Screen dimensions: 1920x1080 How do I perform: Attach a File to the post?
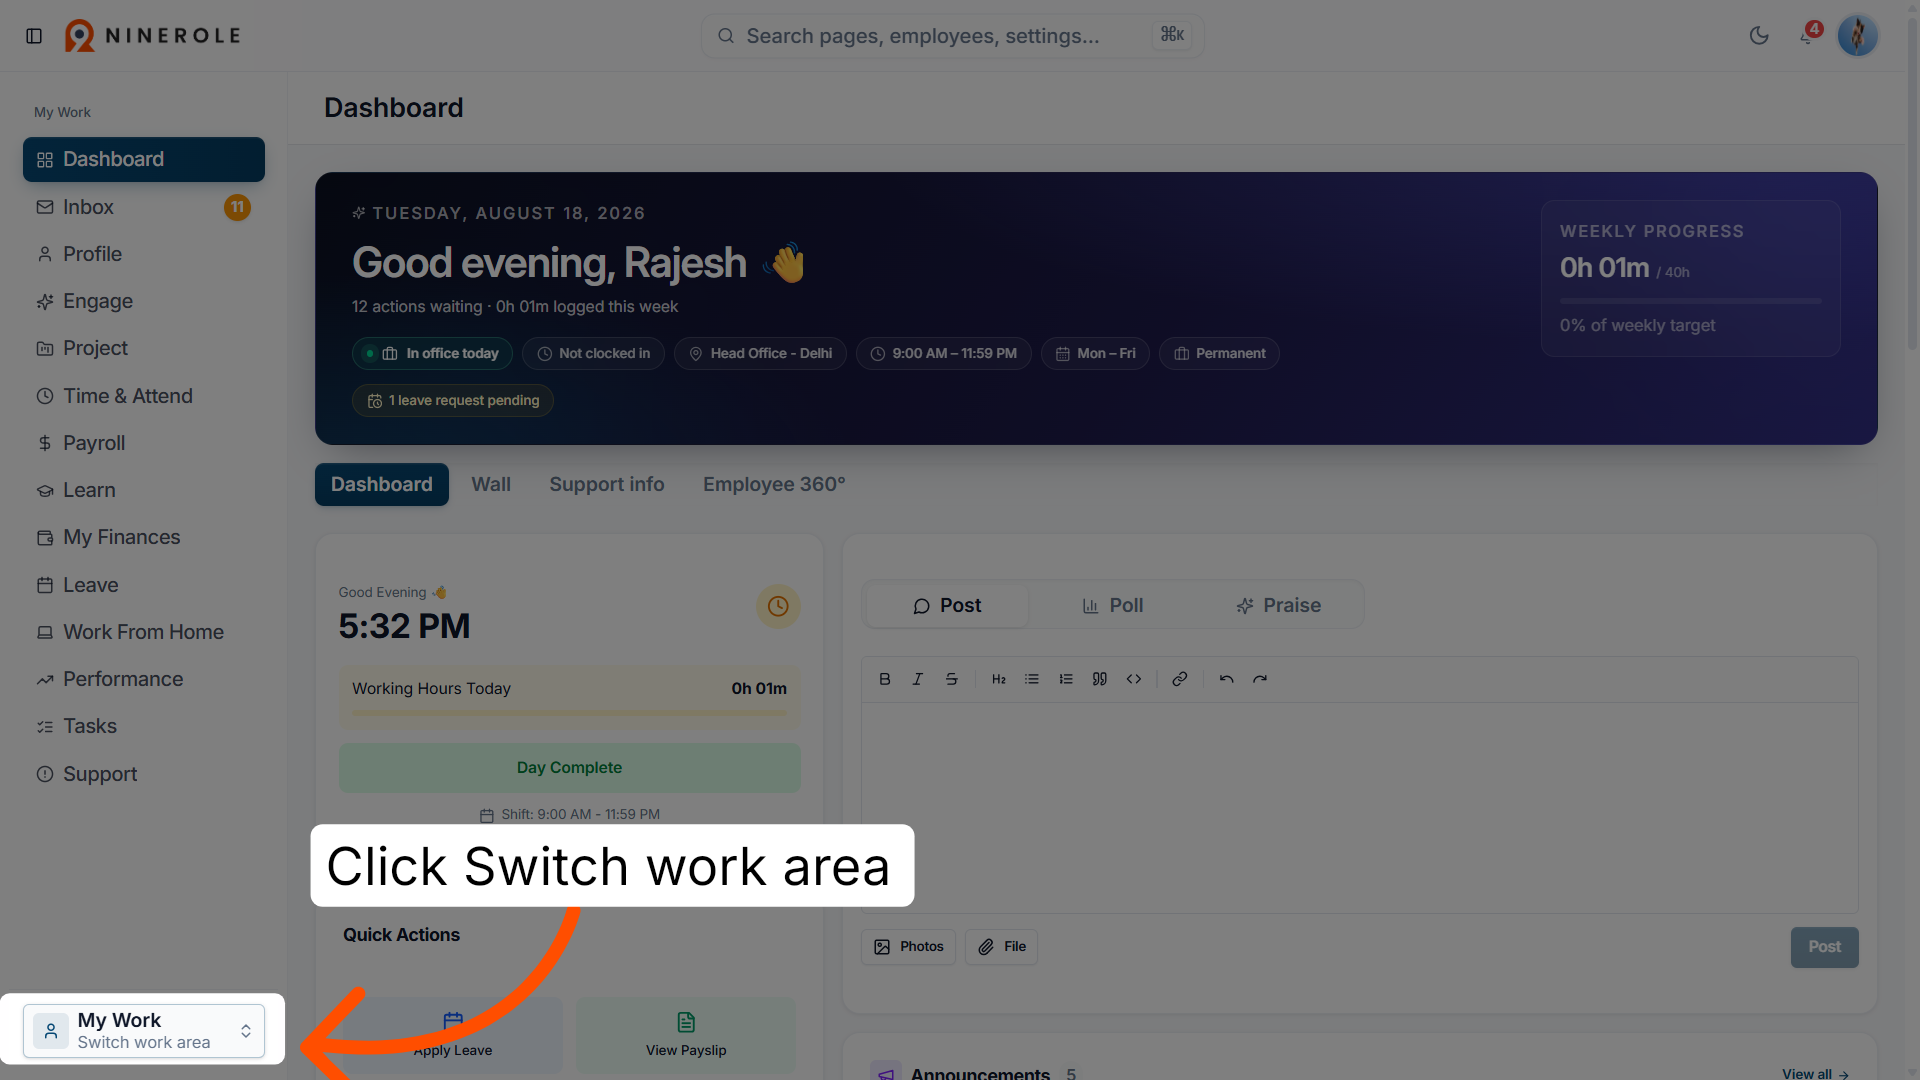pyautogui.click(x=1001, y=947)
